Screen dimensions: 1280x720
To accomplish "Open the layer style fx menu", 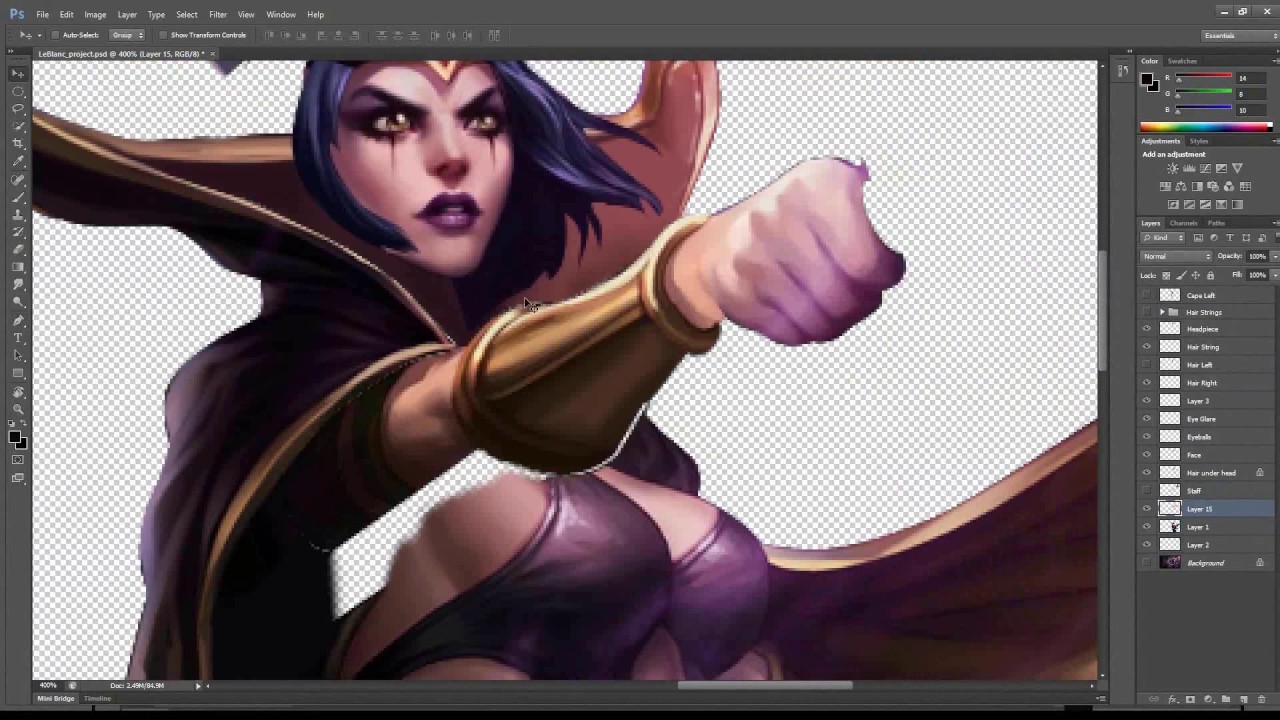I will coord(1173,698).
